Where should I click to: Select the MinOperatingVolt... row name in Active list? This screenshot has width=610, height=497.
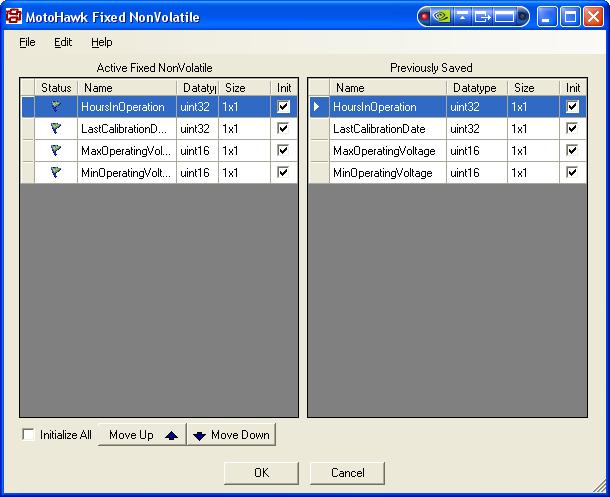click(x=126, y=173)
